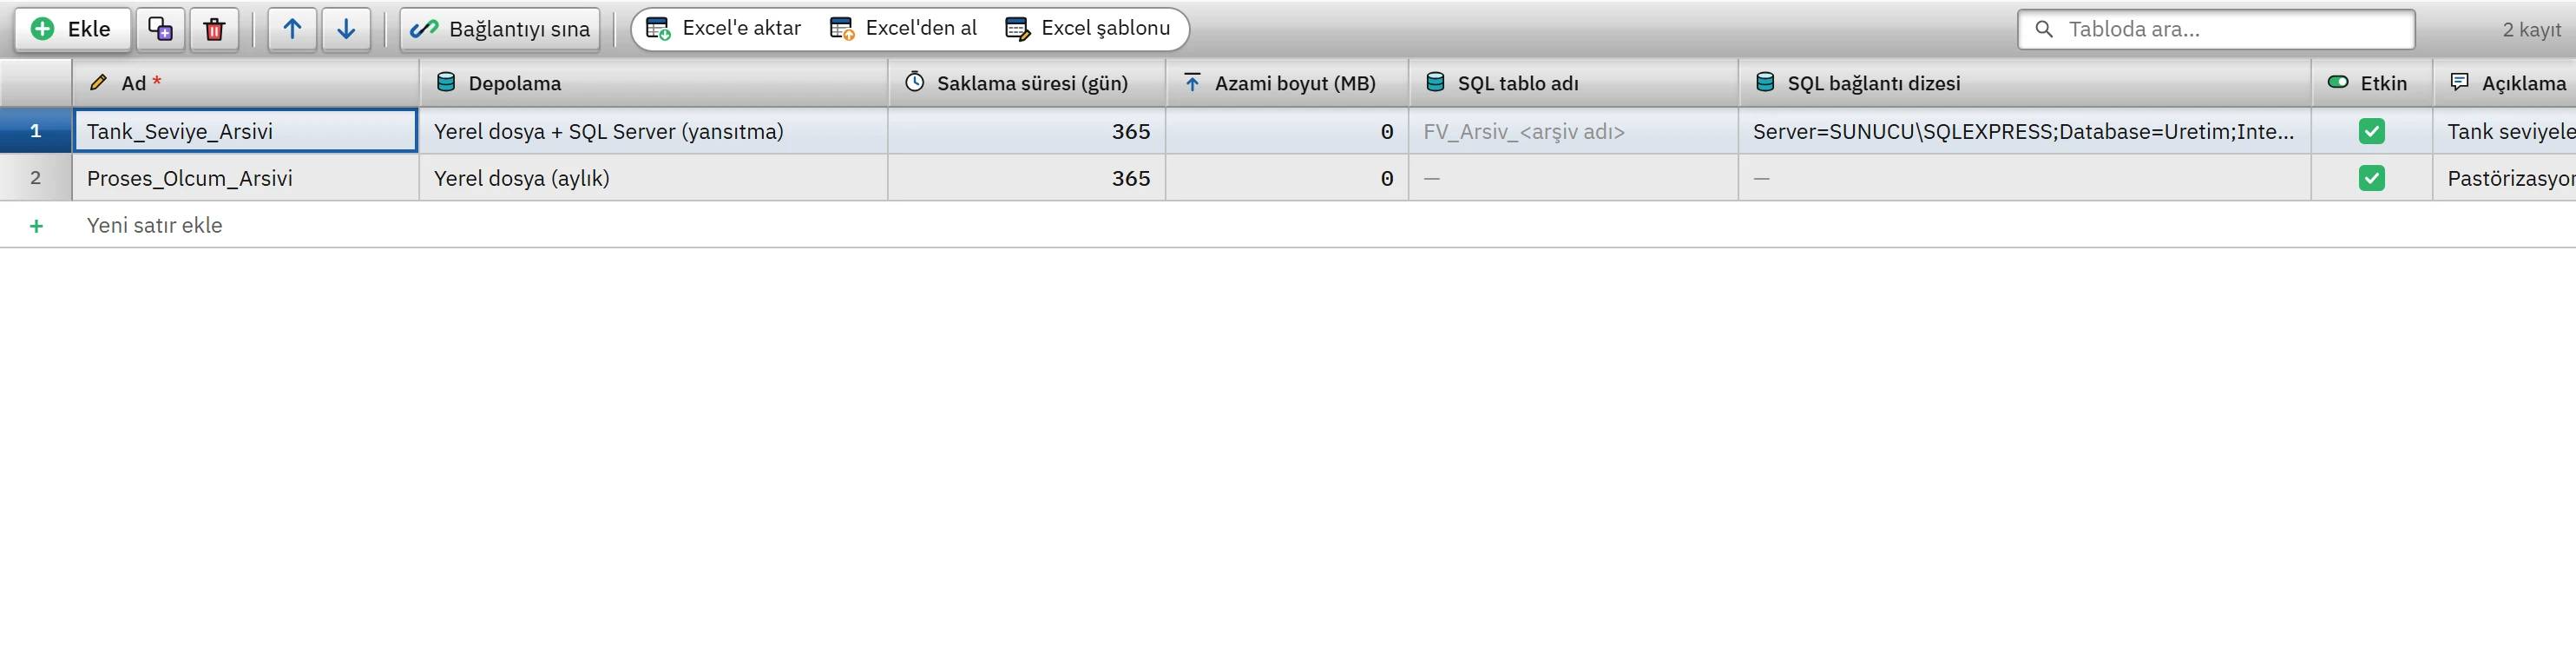This screenshot has height=646, width=2576.
Task: Click the Ekle add button
Action: click(71, 29)
